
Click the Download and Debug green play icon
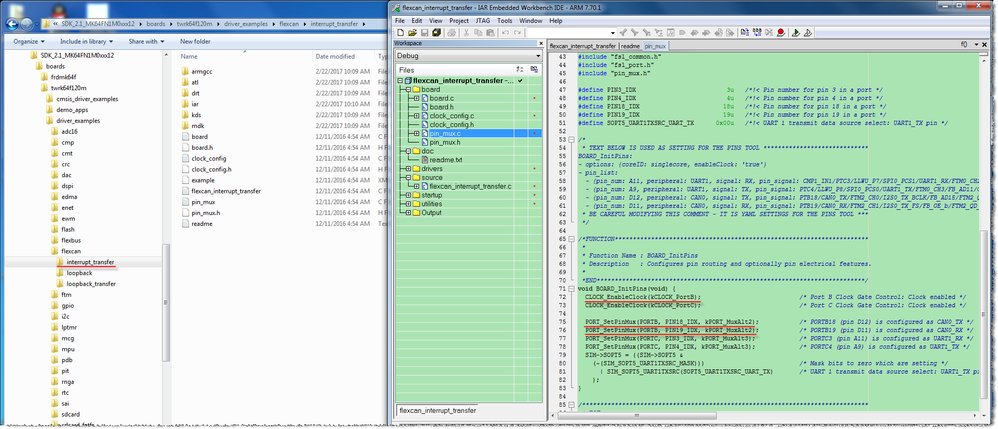coord(796,32)
